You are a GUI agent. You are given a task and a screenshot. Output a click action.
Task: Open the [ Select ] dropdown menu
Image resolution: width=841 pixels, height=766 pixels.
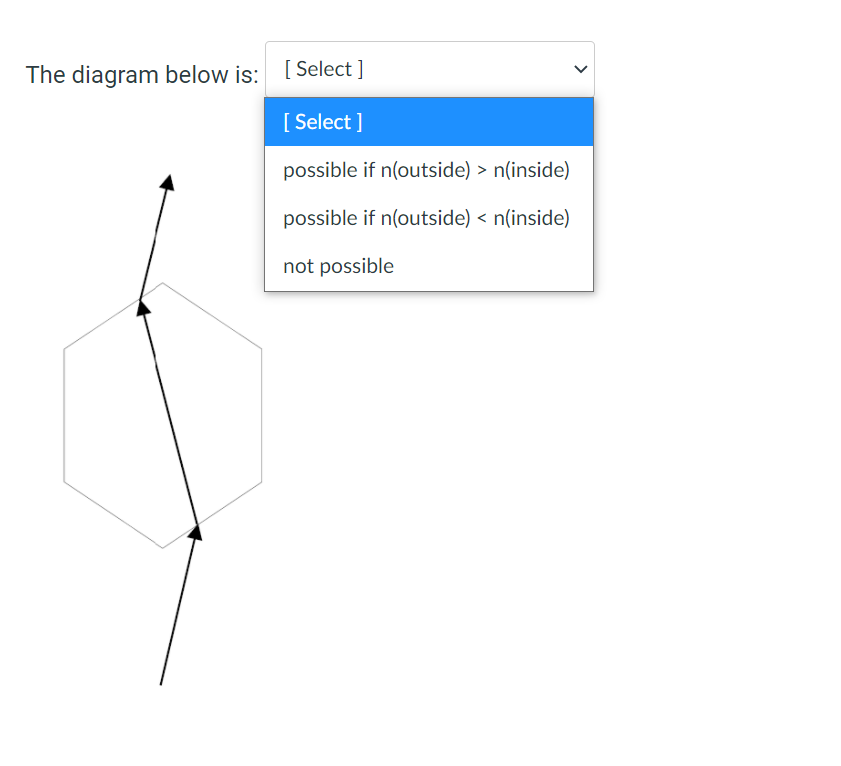[429, 68]
